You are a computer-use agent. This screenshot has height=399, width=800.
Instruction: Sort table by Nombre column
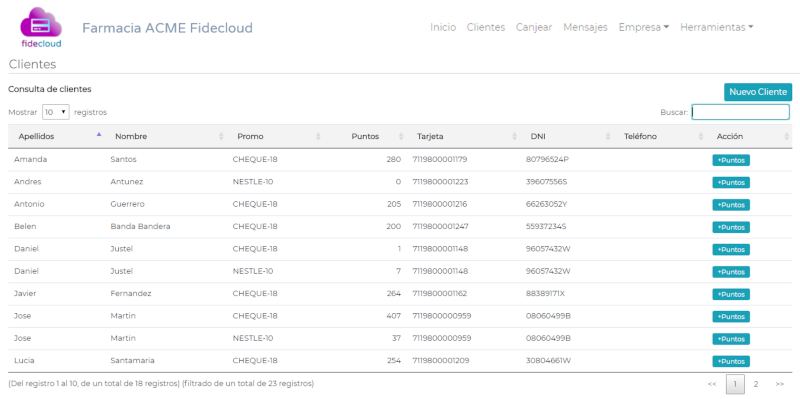coord(165,136)
